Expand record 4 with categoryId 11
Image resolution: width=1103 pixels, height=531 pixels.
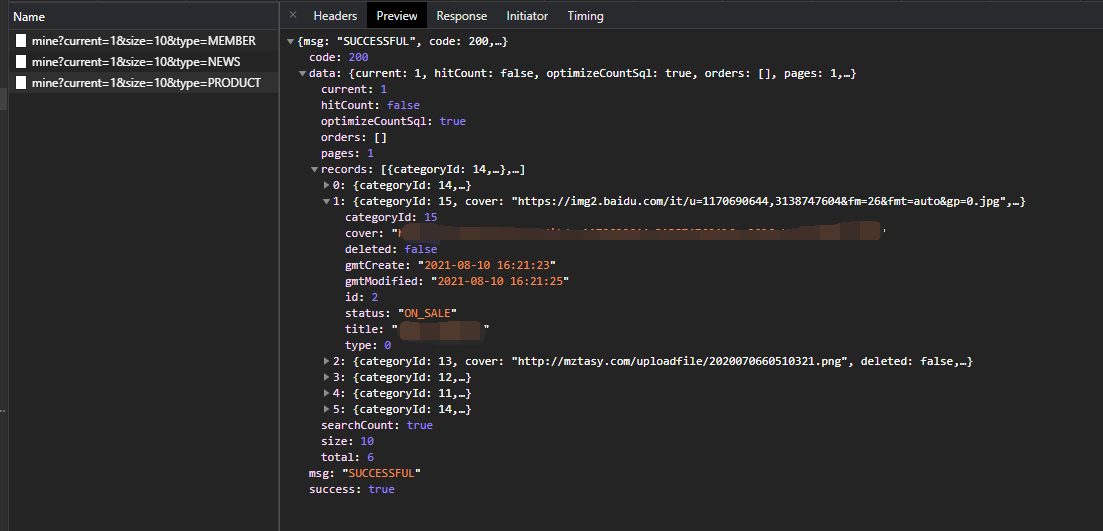[x=327, y=393]
